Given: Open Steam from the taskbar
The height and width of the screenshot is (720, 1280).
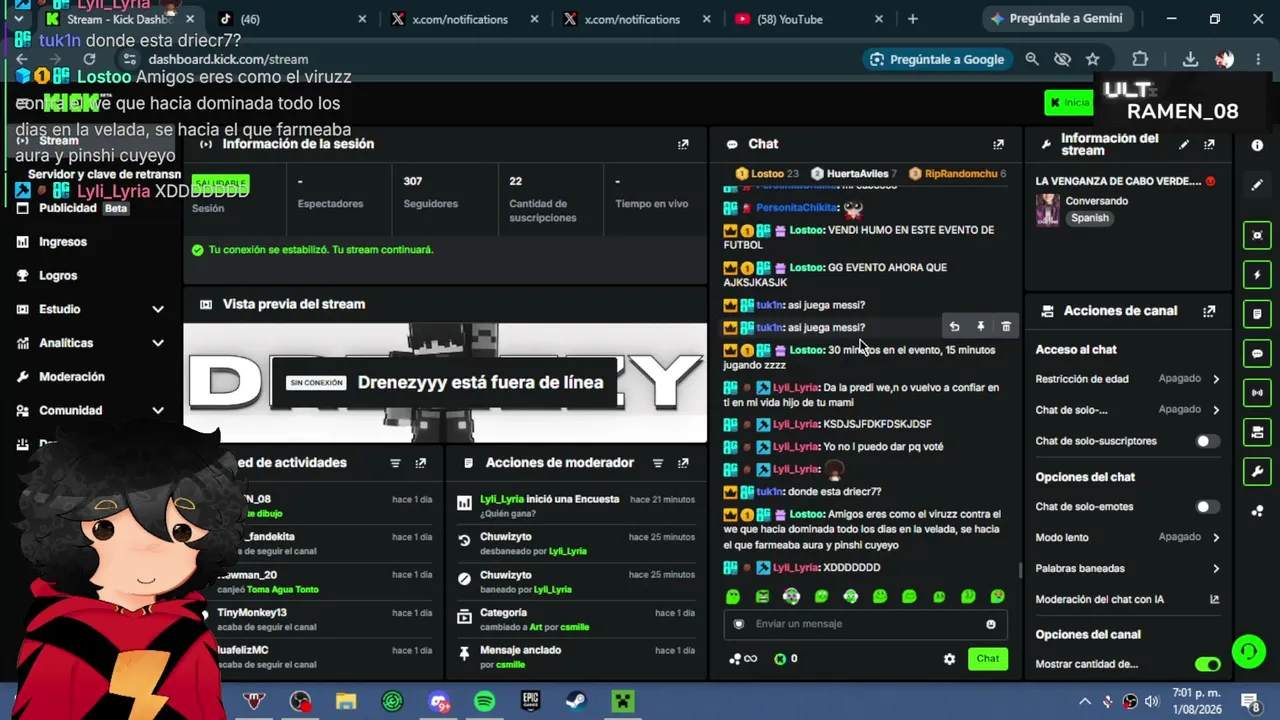Looking at the screenshot, I should (577, 701).
